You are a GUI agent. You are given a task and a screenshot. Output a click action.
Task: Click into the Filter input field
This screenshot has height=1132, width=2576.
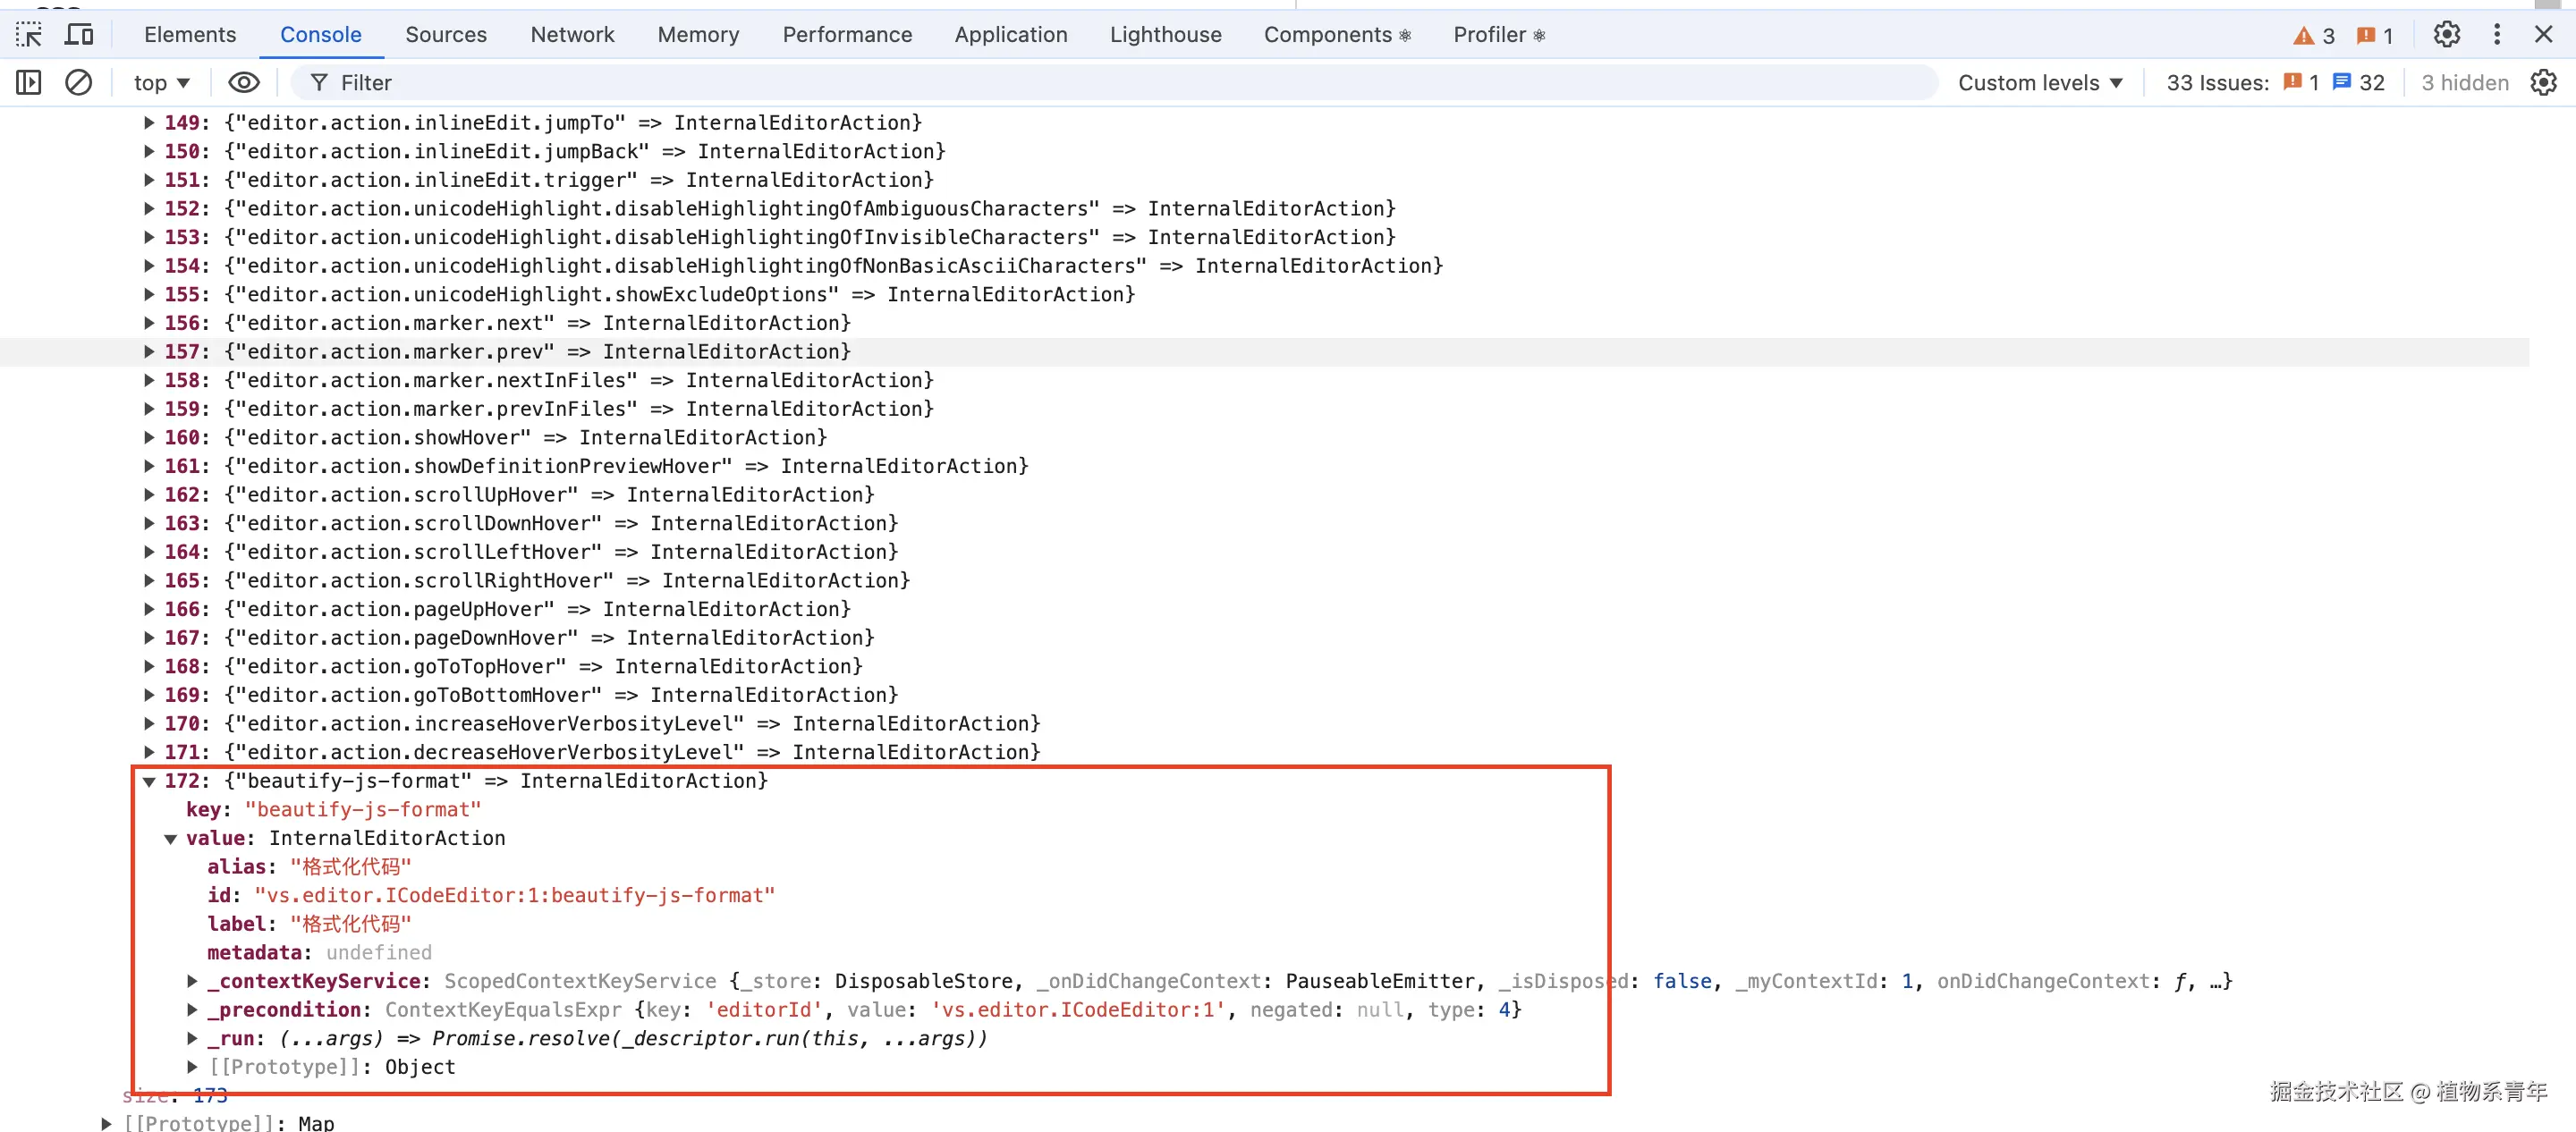pyautogui.click(x=1100, y=83)
